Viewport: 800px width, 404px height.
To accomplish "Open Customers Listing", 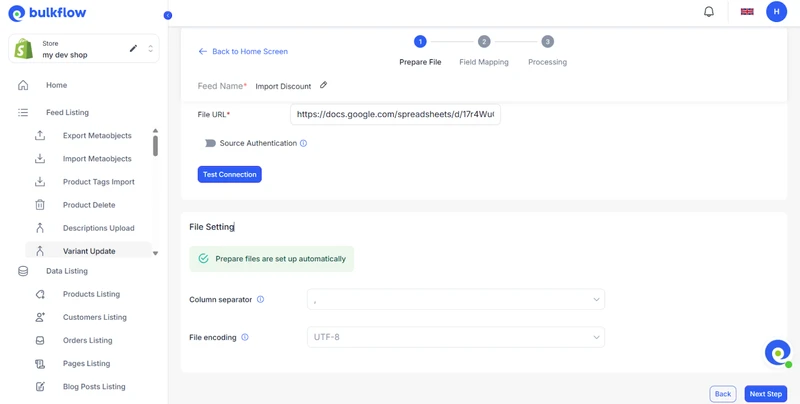I will coord(94,317).
